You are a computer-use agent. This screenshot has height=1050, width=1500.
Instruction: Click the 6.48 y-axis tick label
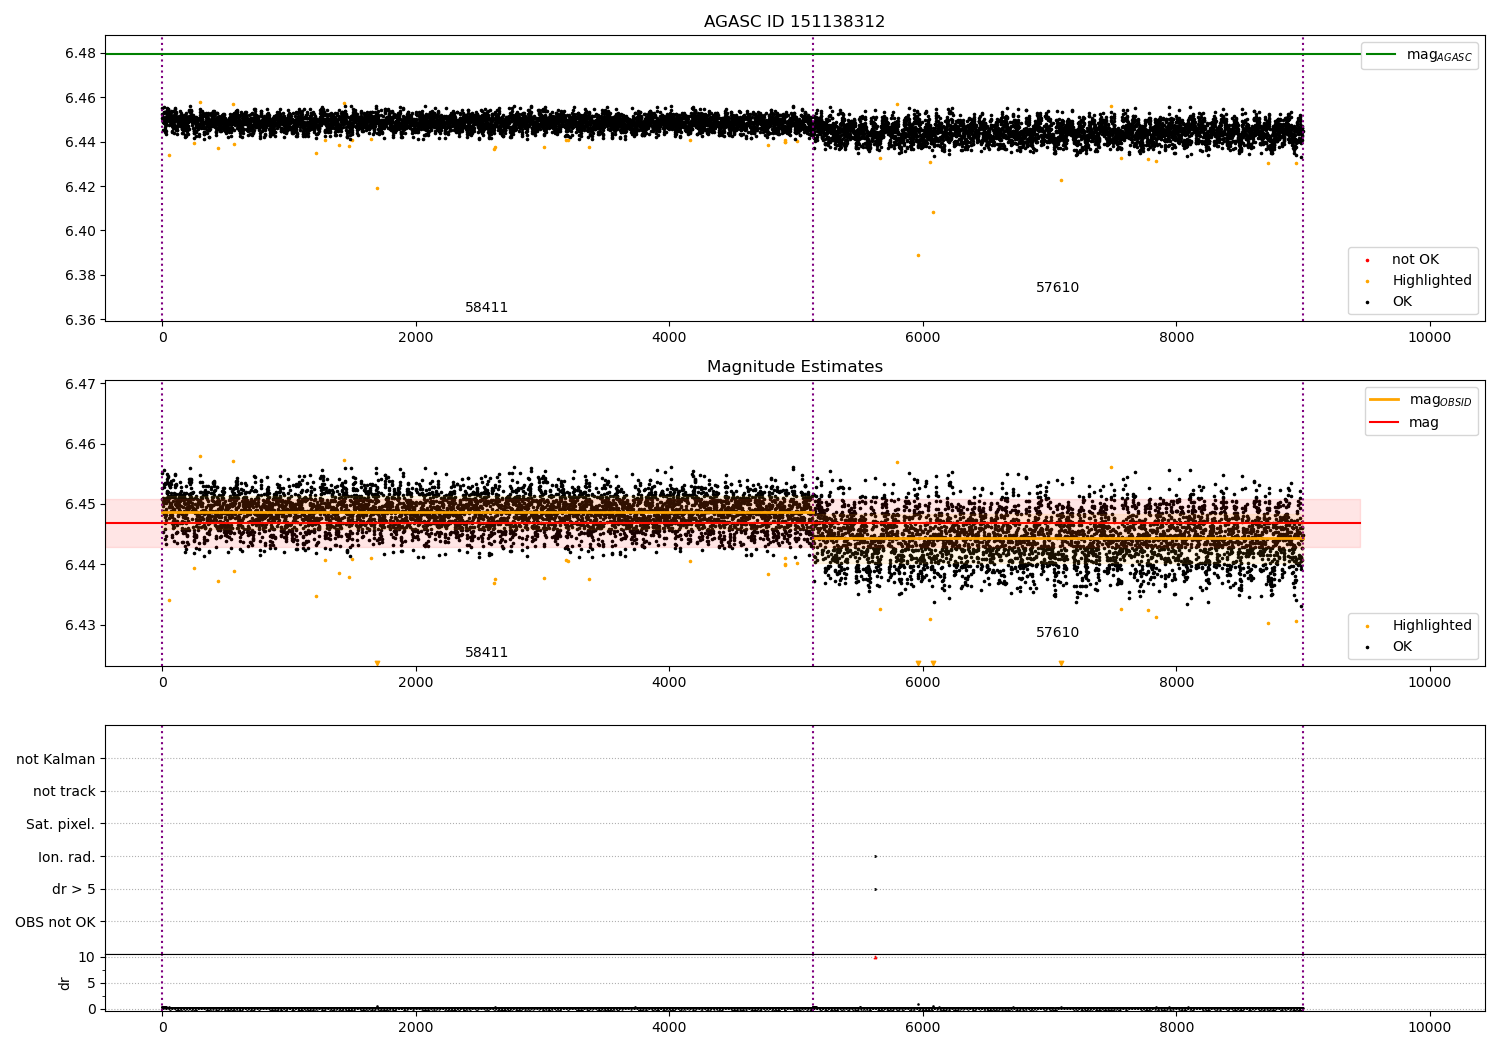(x=80, y=54)
